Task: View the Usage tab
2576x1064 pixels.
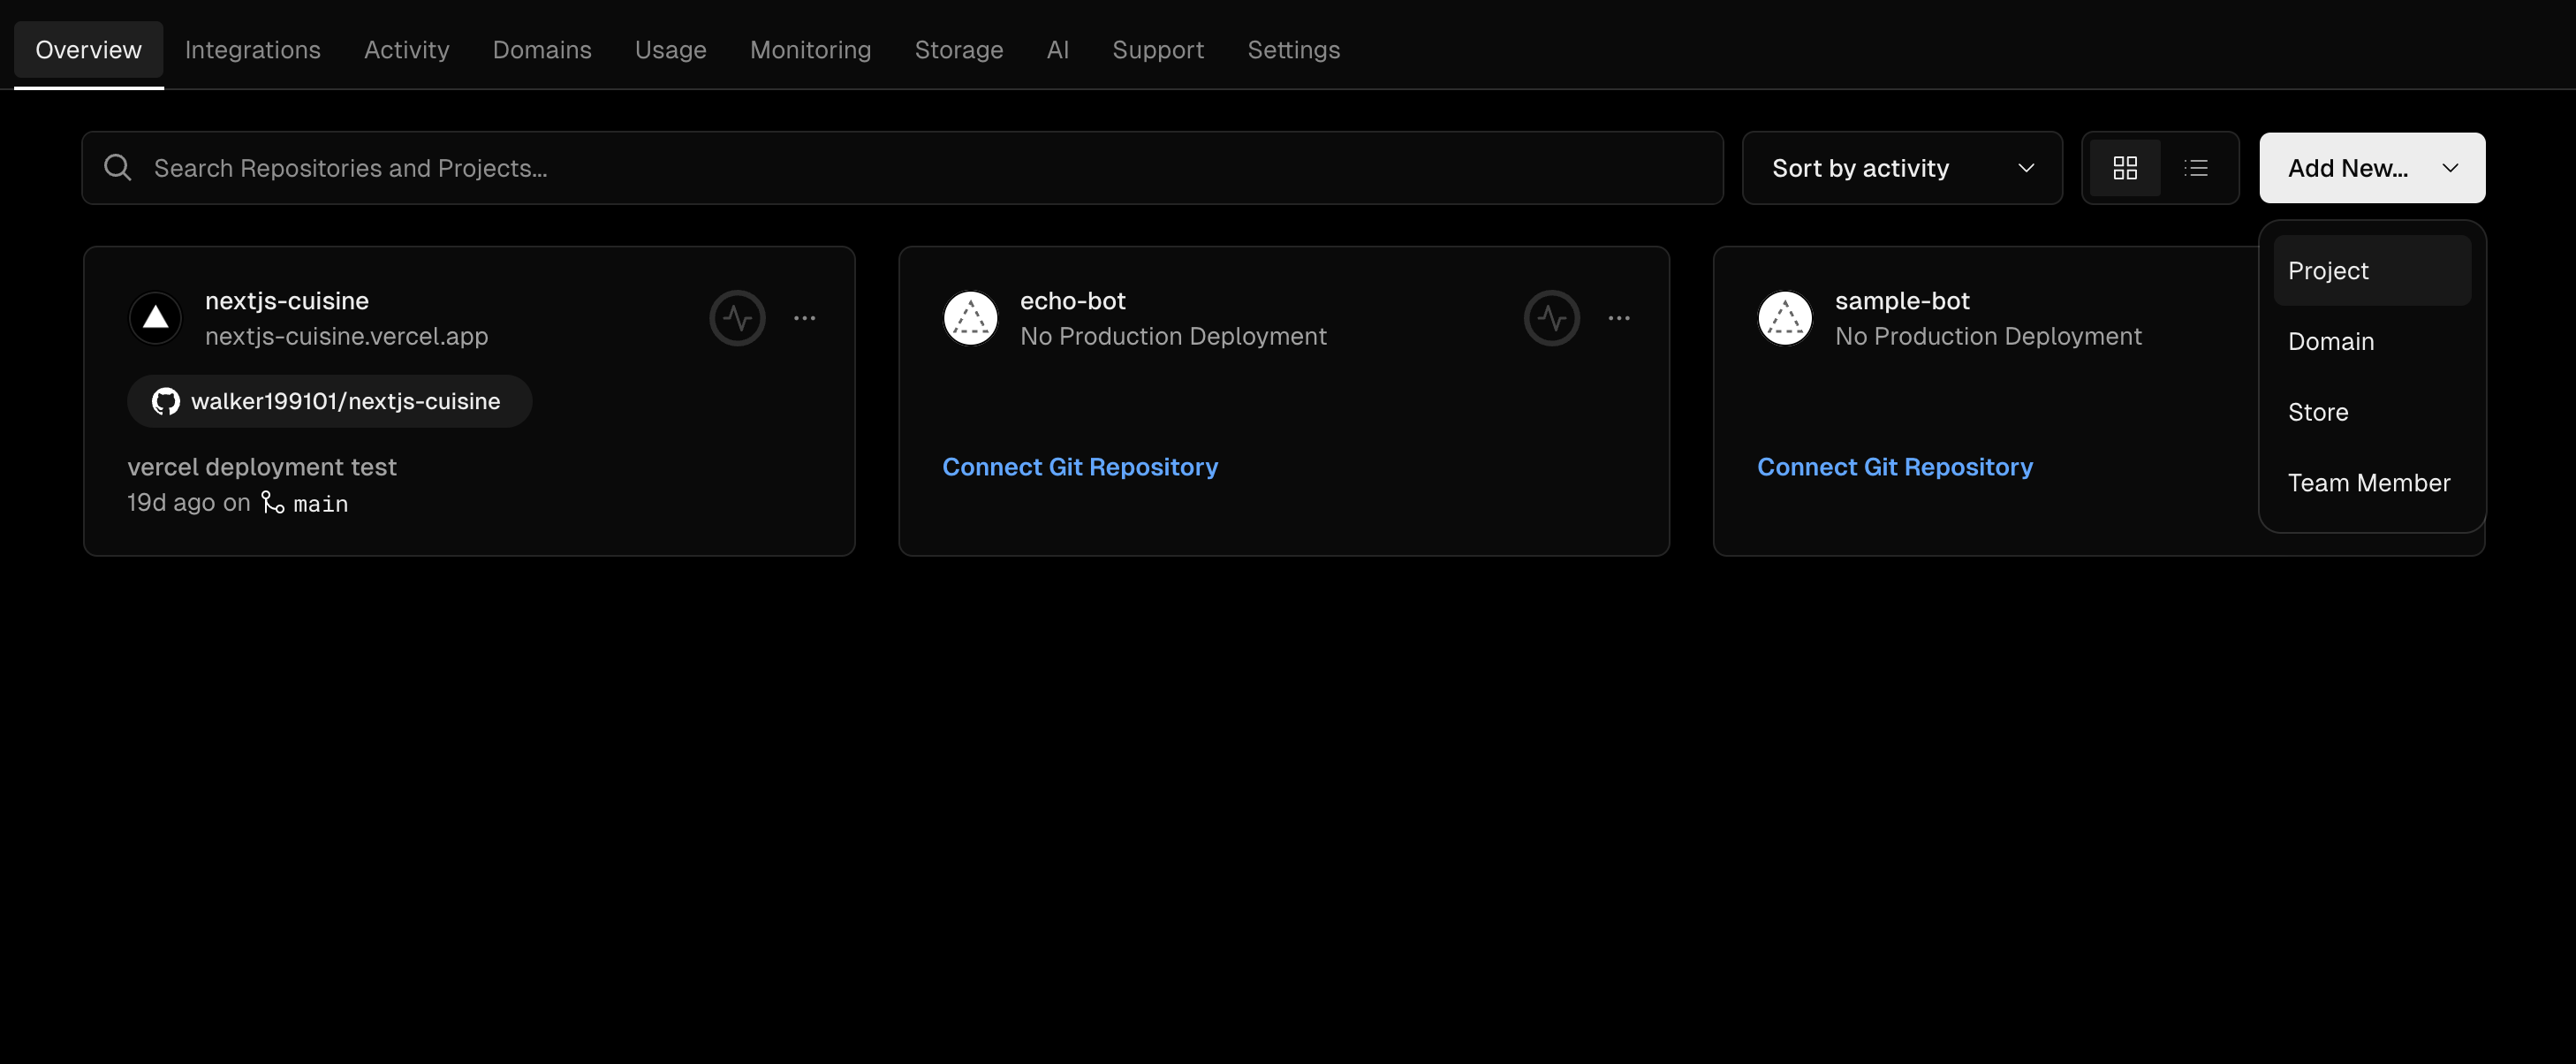Action: (670, 49)
